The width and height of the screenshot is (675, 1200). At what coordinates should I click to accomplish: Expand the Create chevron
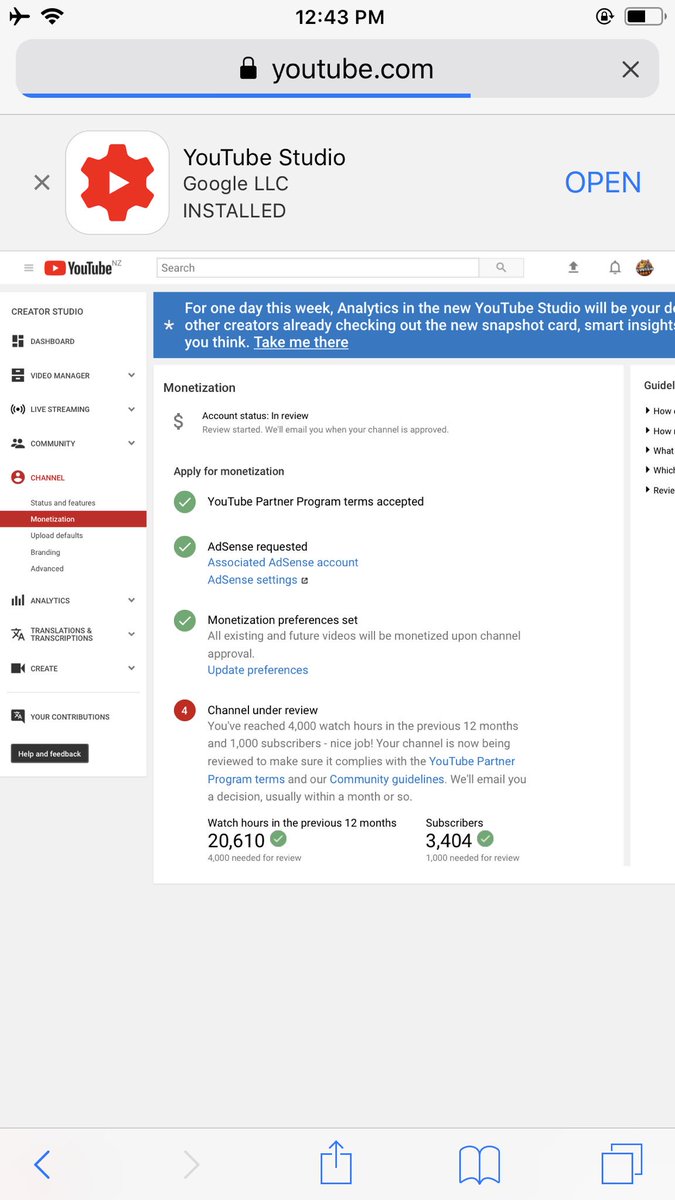tap(131, 669)
